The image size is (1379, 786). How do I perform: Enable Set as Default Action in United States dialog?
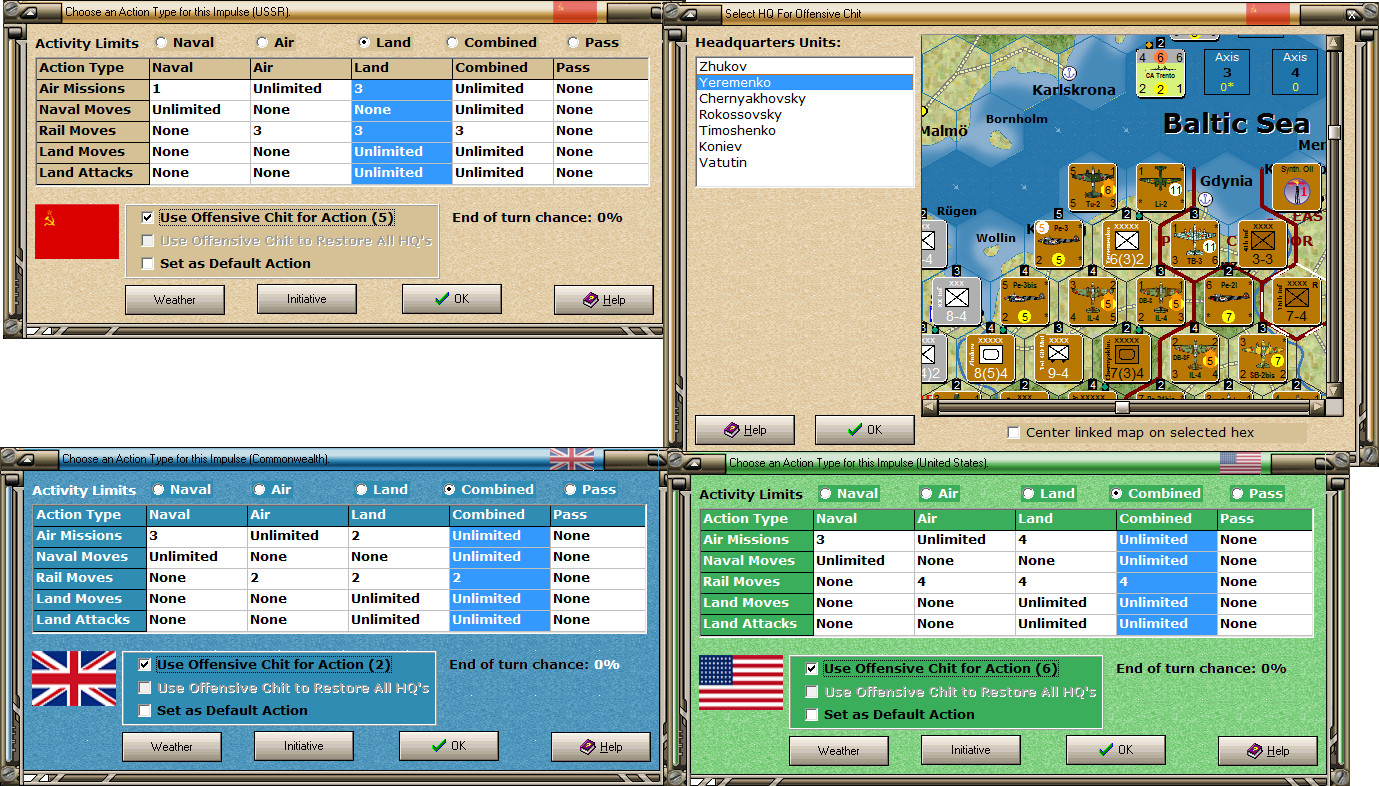point(812,715)
